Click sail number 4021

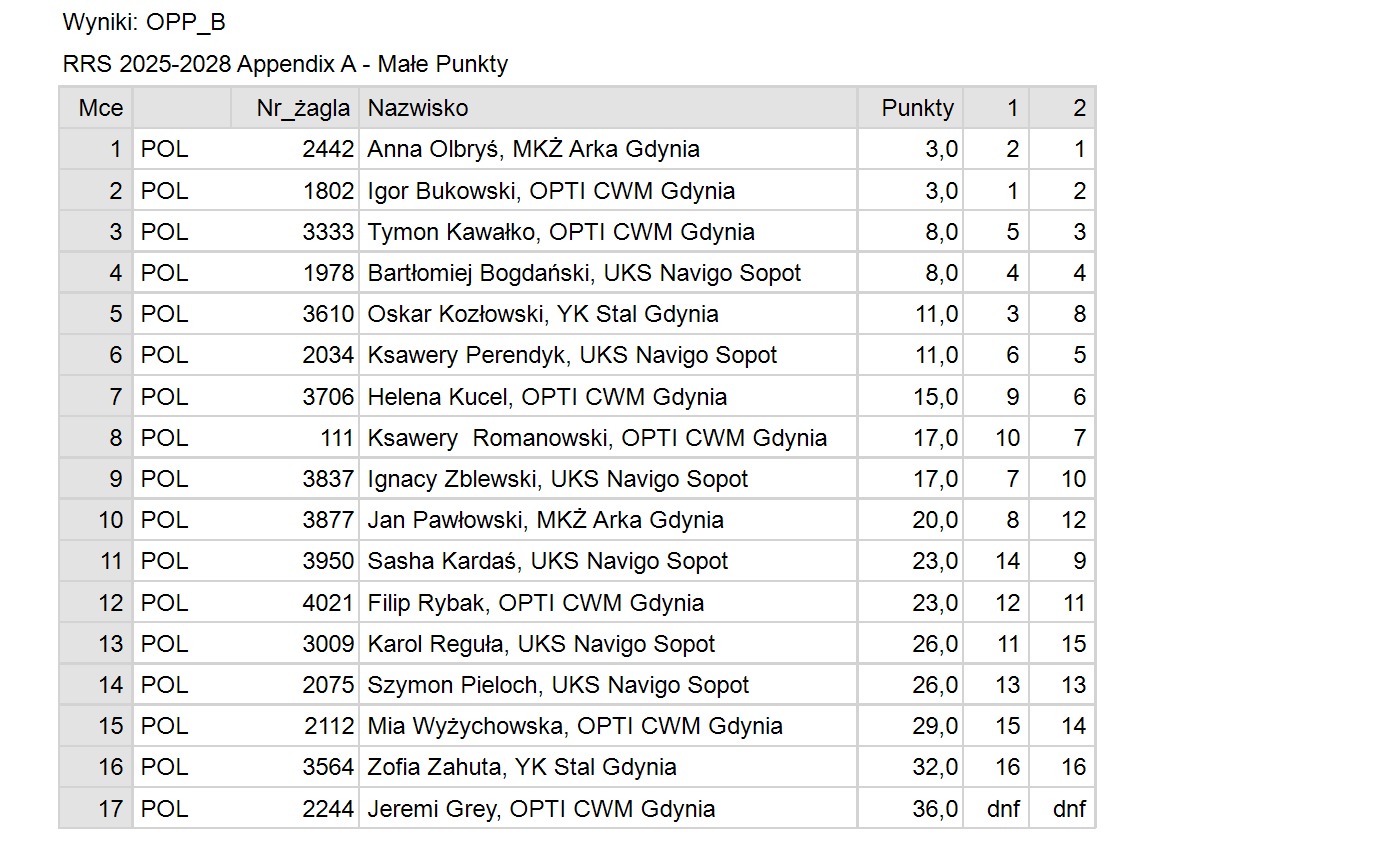(328, 603)
